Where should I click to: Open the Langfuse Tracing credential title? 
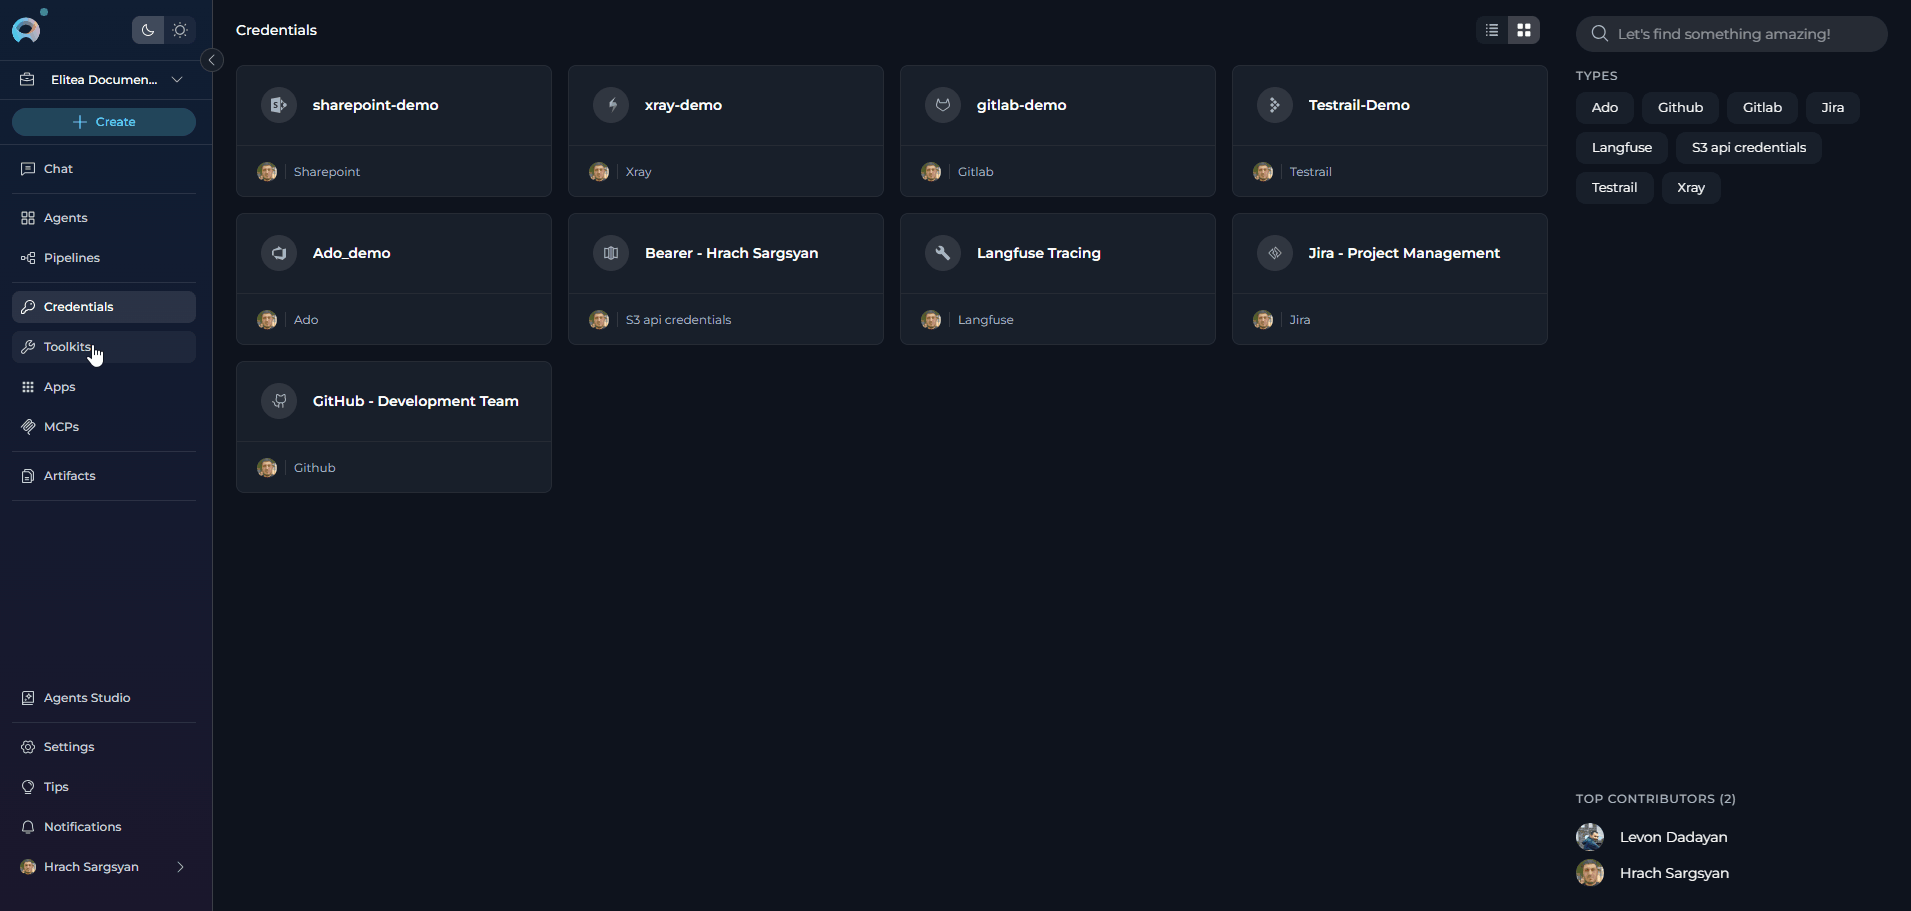1038,253
